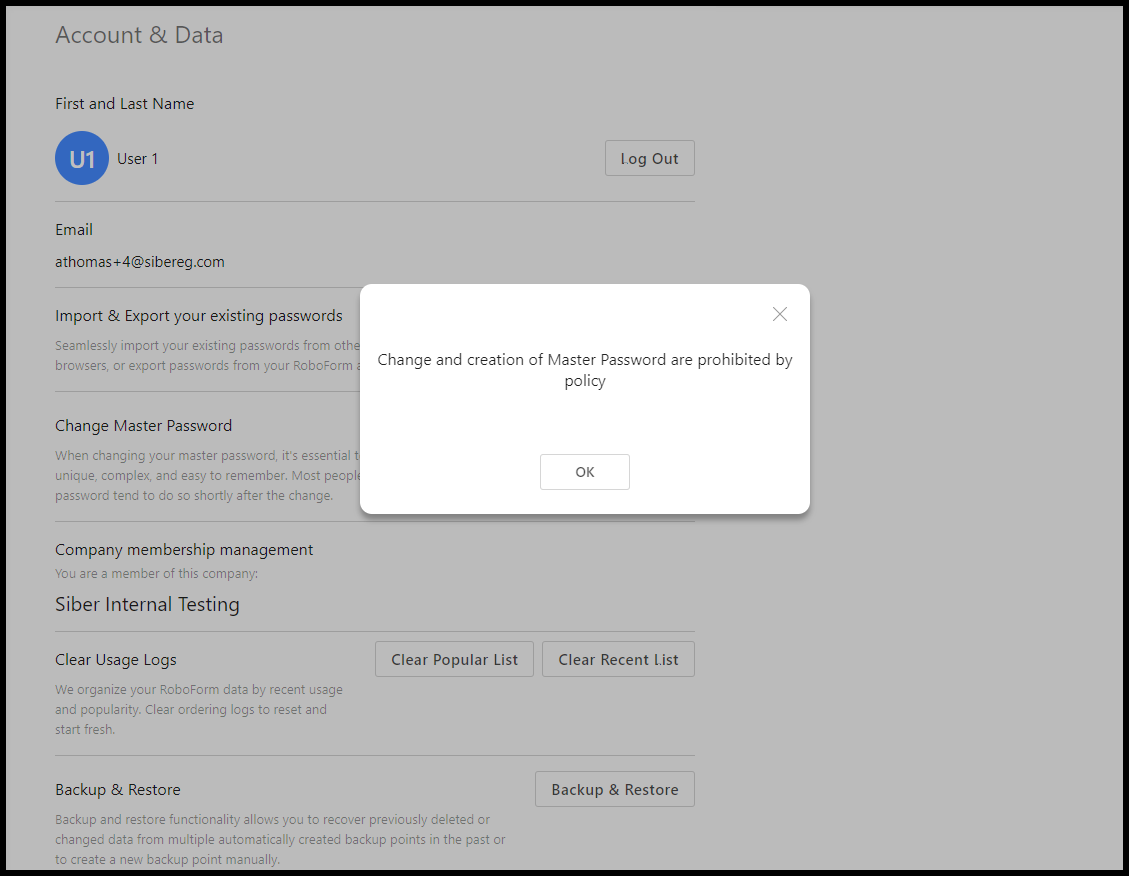Image resolution: width=1129 pixels, height=876 pixels.
Task: Click the Account & Data page title
Action: tap(139, 35)
